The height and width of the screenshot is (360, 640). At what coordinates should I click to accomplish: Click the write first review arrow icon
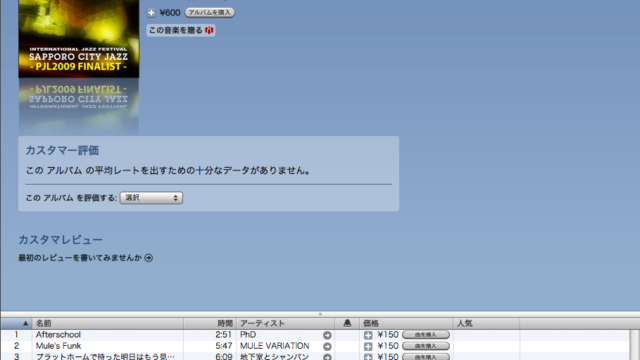coord(149,258)
